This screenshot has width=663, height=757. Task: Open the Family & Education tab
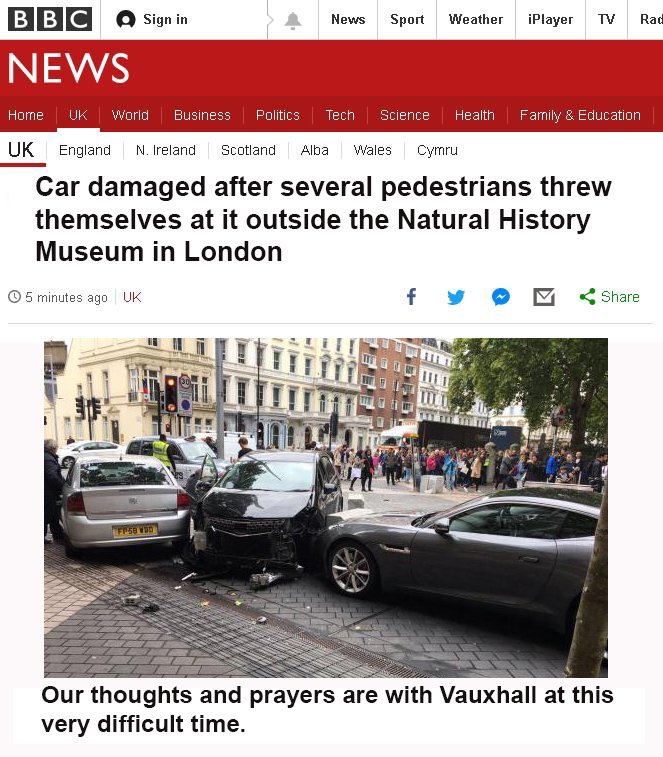(580, 115)
